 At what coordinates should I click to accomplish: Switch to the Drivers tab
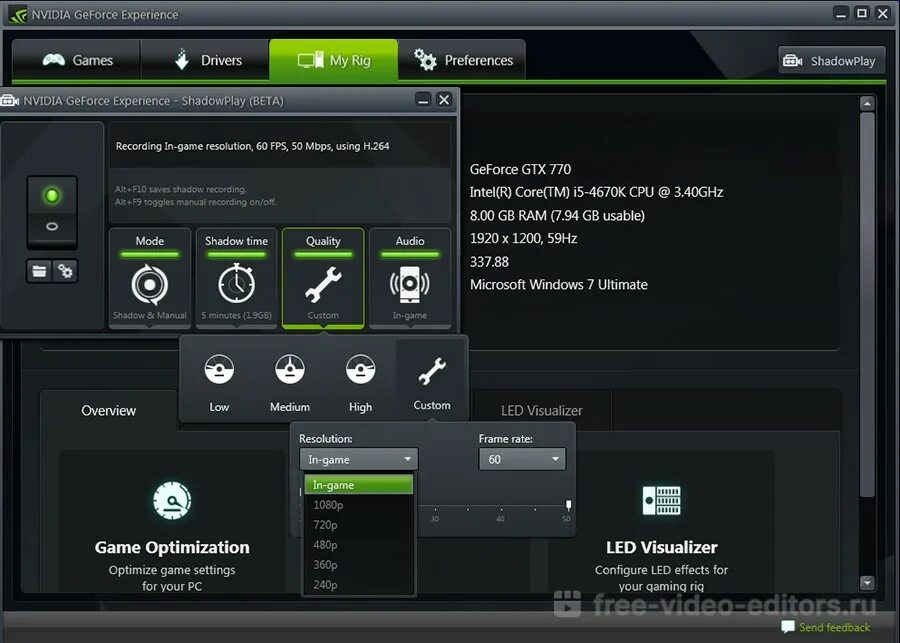pos(205,60)
